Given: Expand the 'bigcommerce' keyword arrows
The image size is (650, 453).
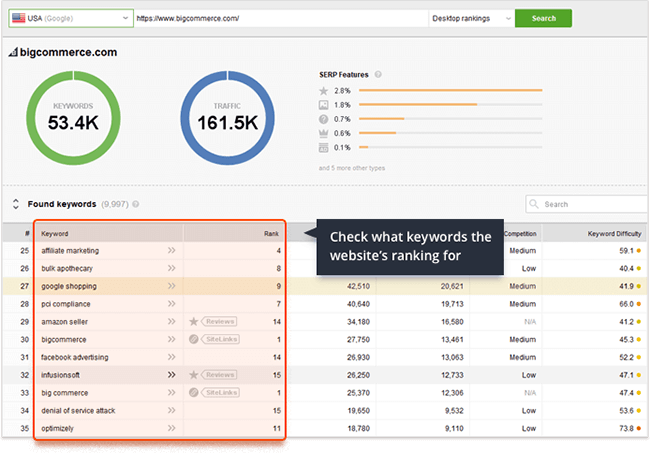Looking at the screenshot, I should pos(172,339).
